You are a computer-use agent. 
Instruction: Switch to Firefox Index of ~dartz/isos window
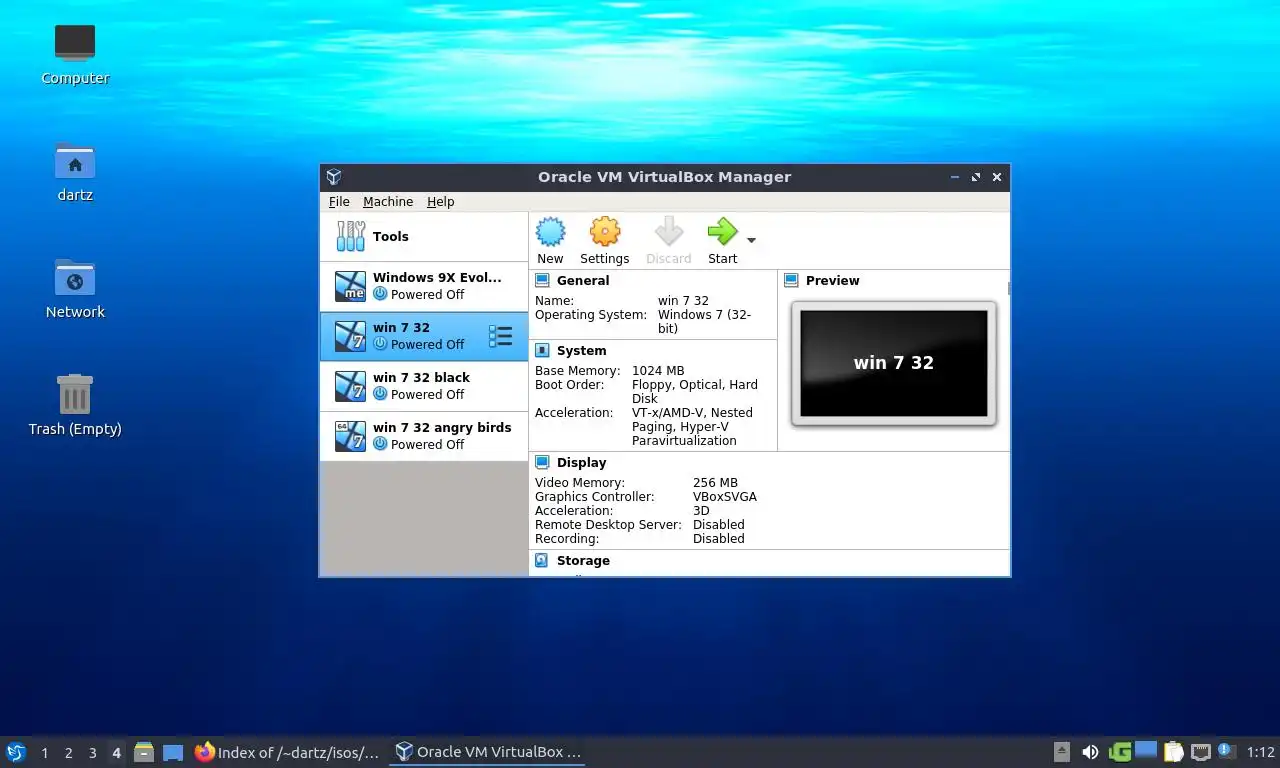288,752
